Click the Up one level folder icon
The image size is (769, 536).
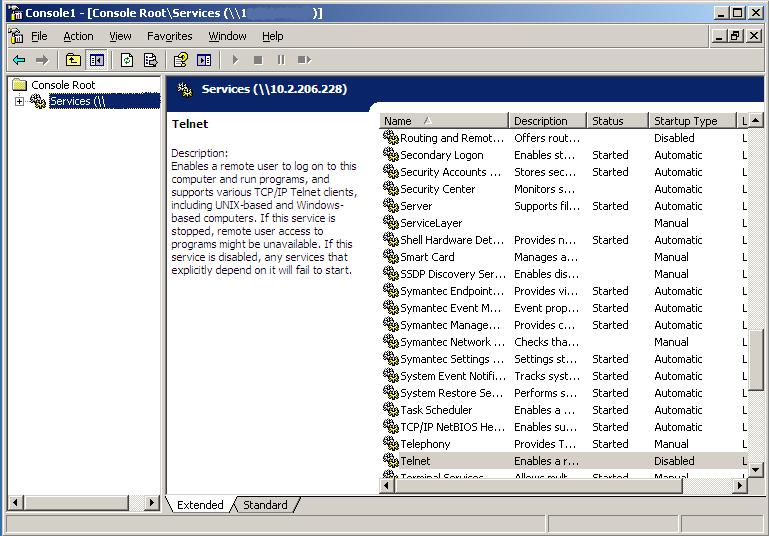(73, 60)
